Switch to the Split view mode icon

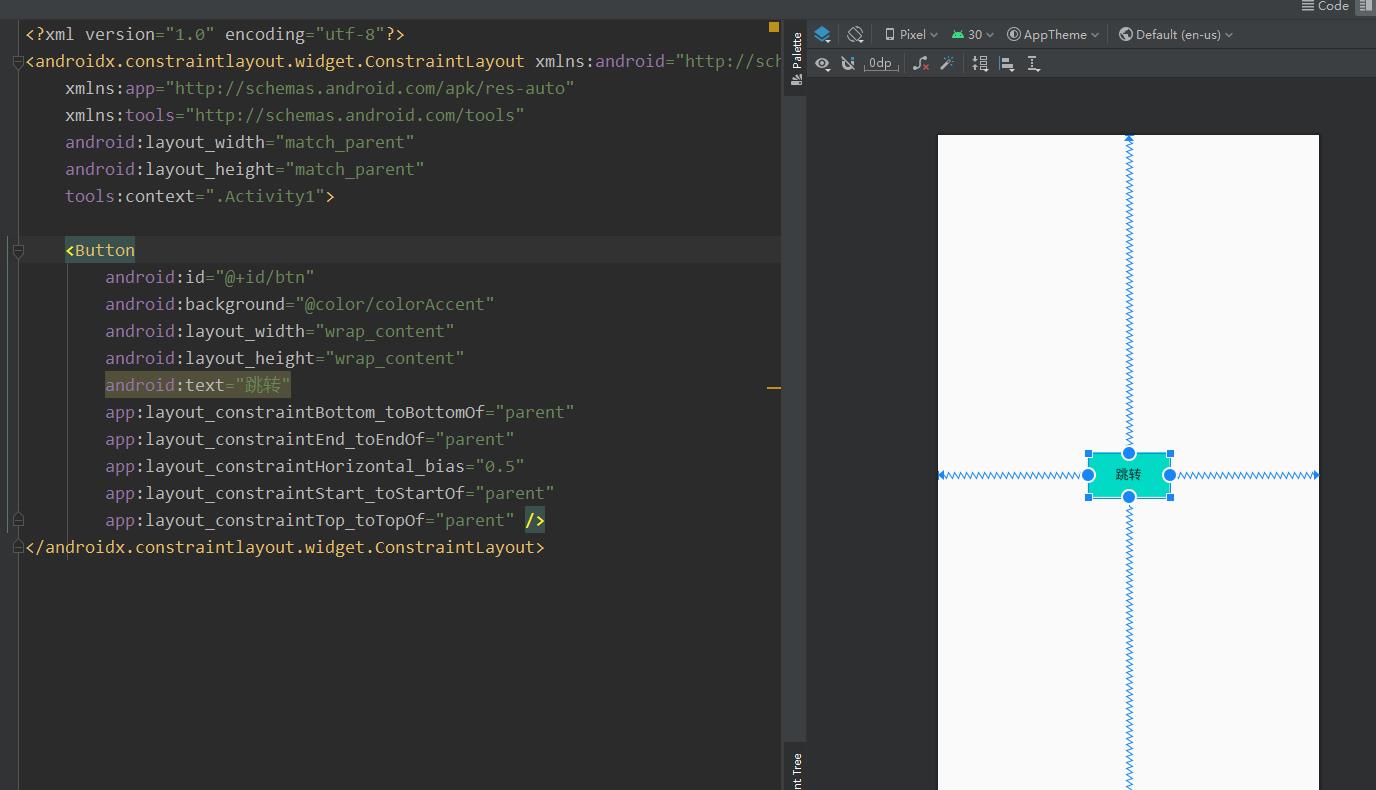(1365, 6)
